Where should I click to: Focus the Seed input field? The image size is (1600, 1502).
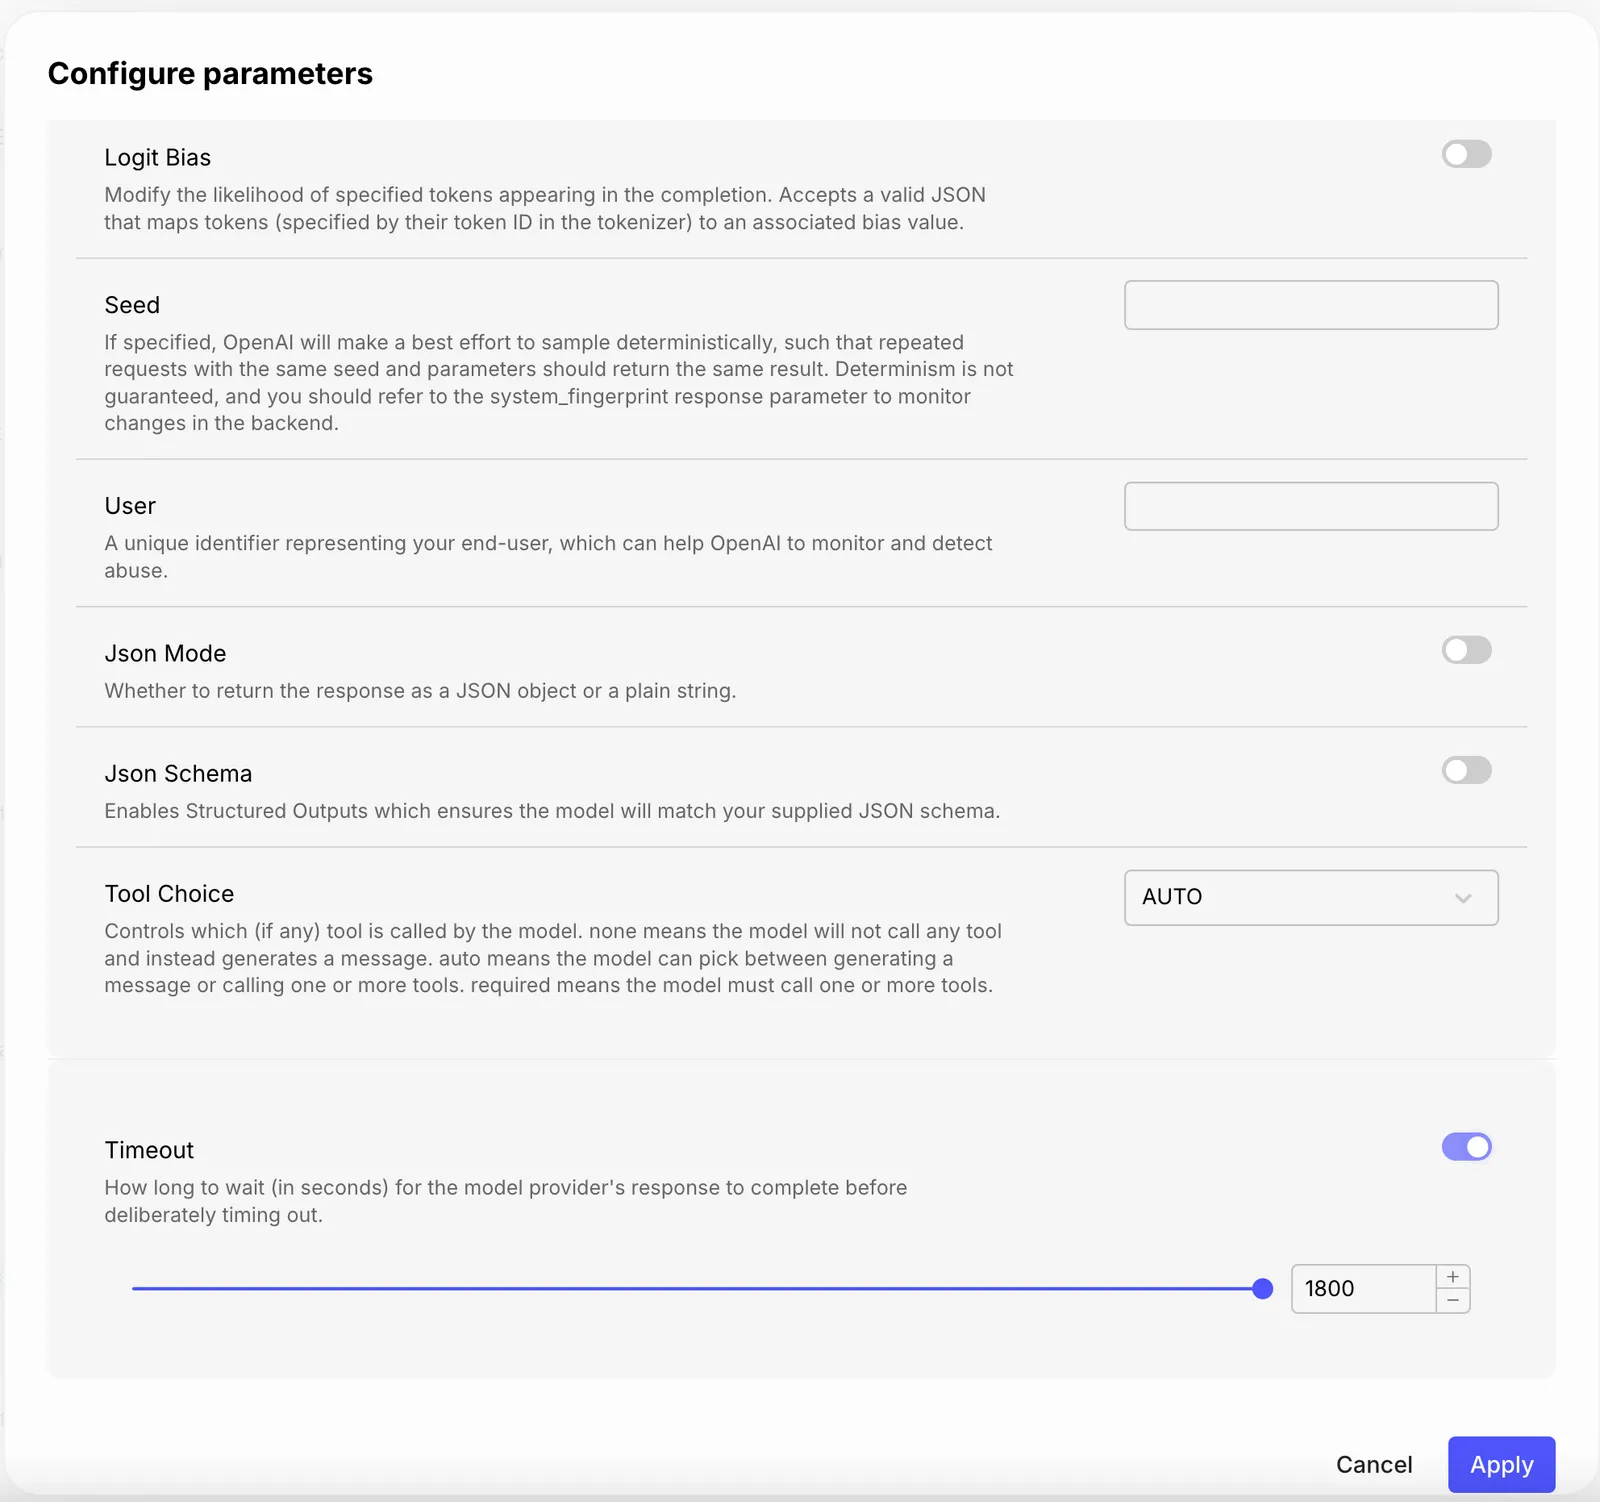pos(1311,305)
